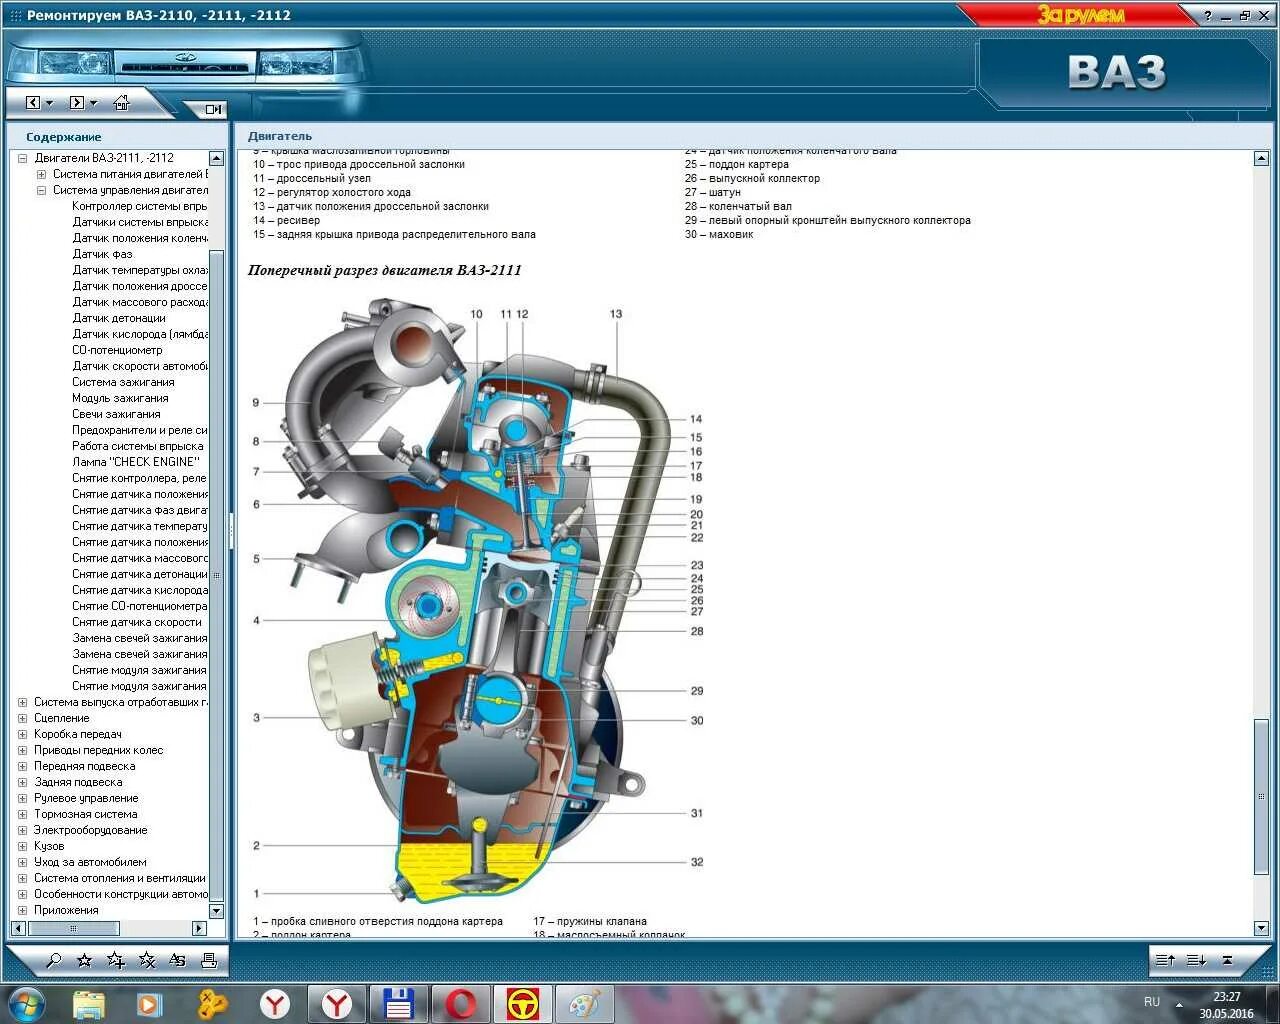Print the page with the printer icon

point(208,961)
